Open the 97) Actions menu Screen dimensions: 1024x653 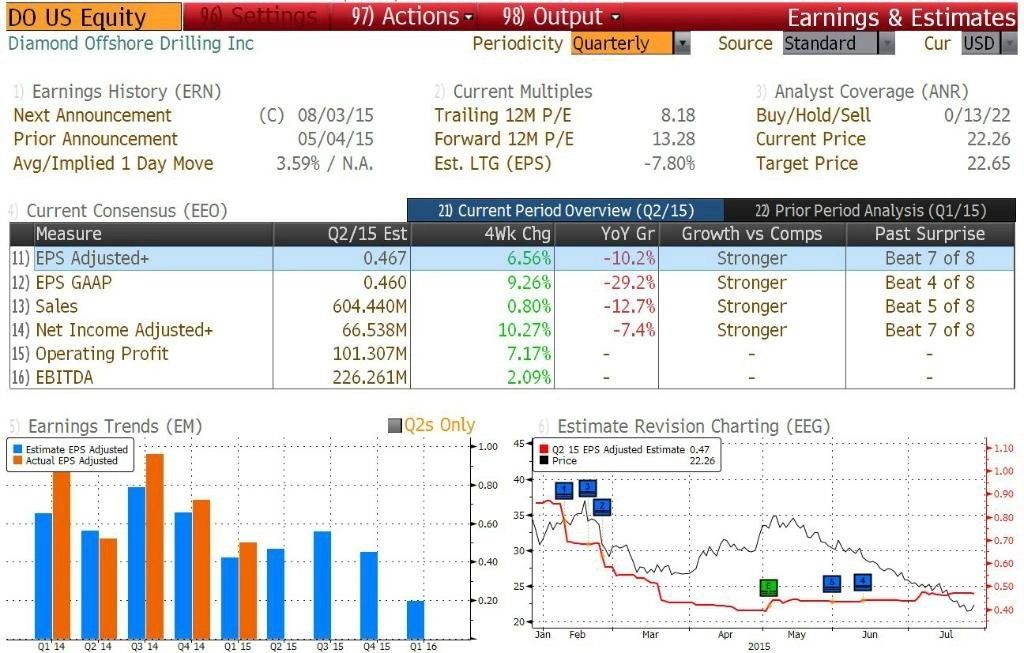(411, 16)
